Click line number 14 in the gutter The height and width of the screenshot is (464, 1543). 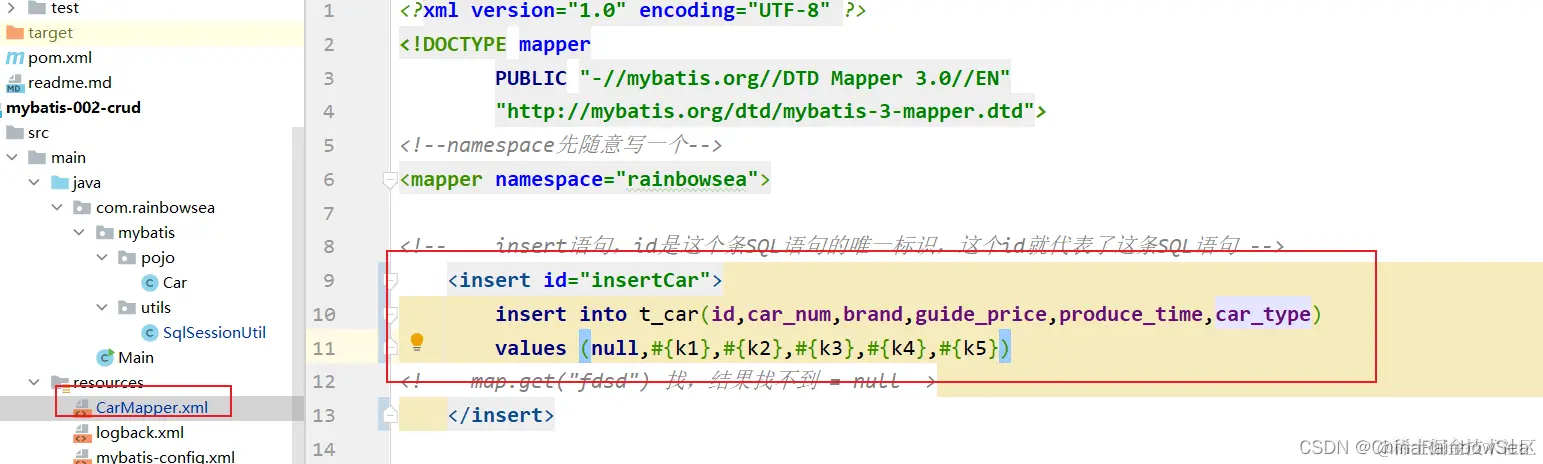(324, 449)
